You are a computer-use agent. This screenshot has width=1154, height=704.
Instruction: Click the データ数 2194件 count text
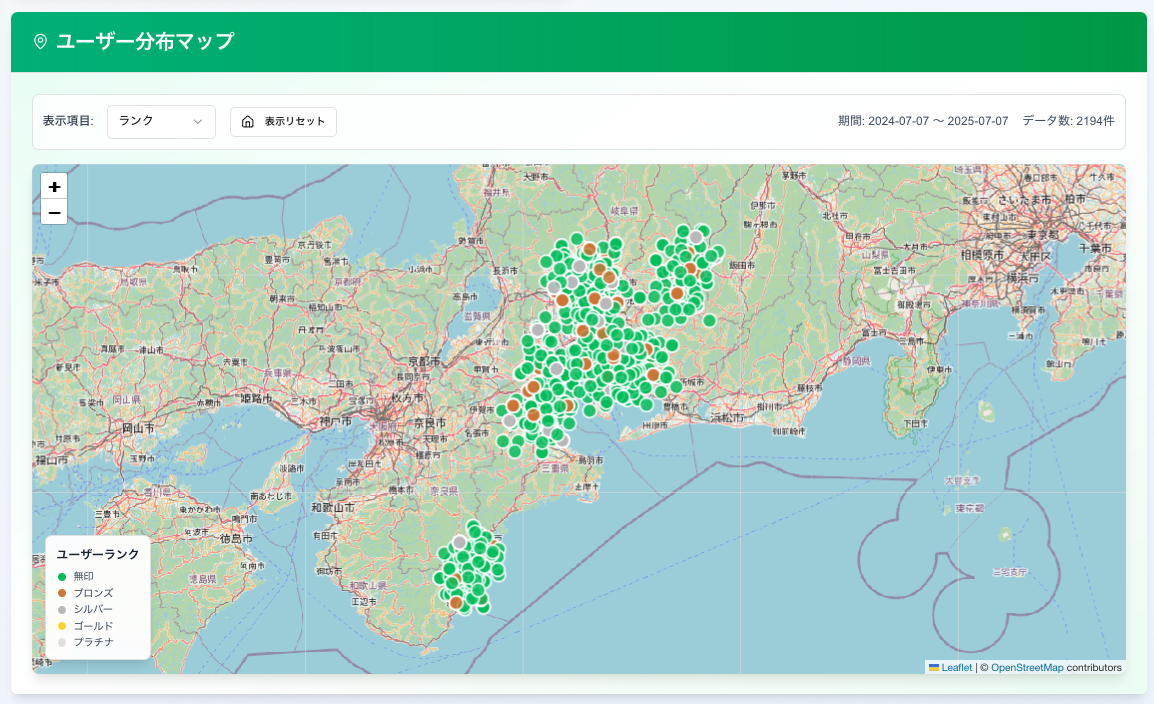coord(1068,121)
